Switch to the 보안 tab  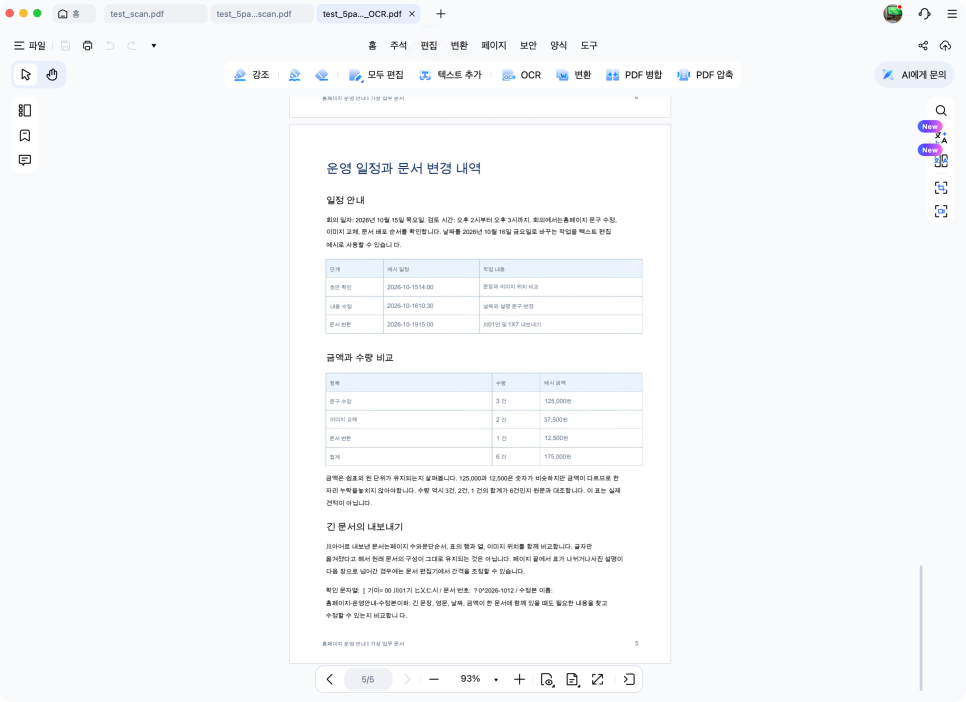tap(528, 46)
